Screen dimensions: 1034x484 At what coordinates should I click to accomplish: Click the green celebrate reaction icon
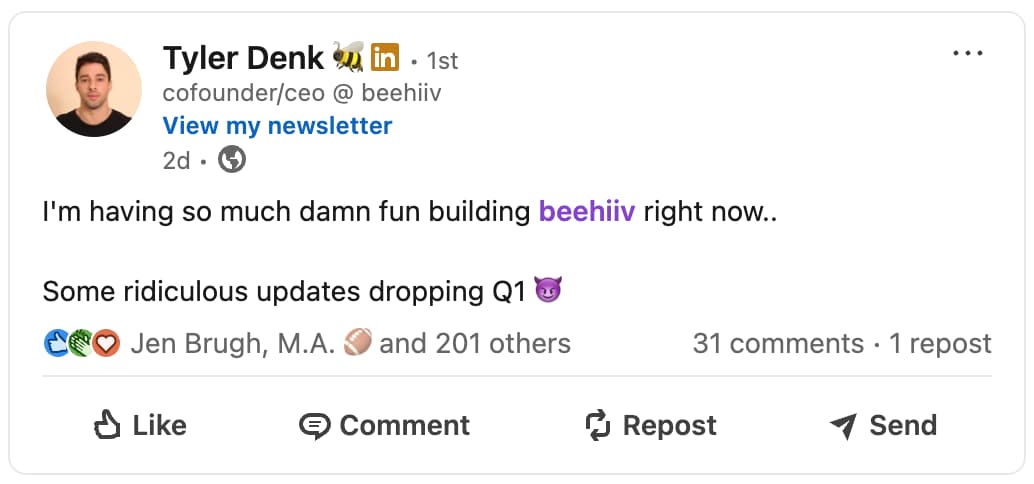click(81, 344)
